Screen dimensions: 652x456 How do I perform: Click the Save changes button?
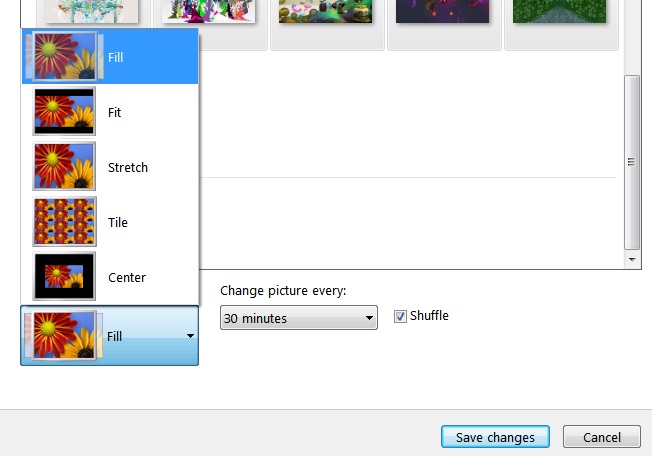(495, 437)
